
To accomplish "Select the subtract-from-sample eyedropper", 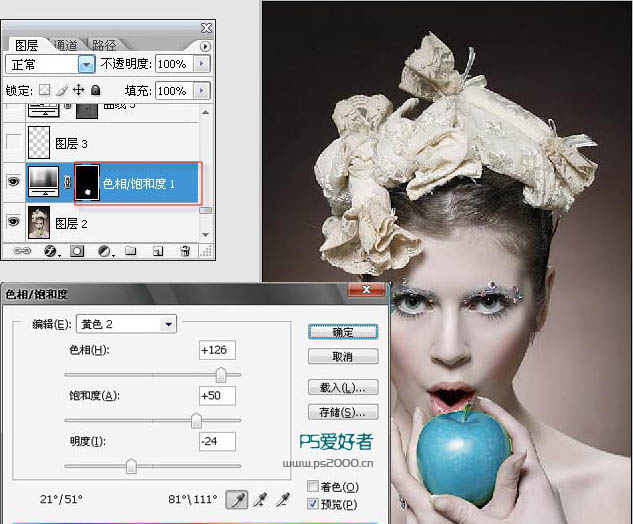I will (283, 498).
